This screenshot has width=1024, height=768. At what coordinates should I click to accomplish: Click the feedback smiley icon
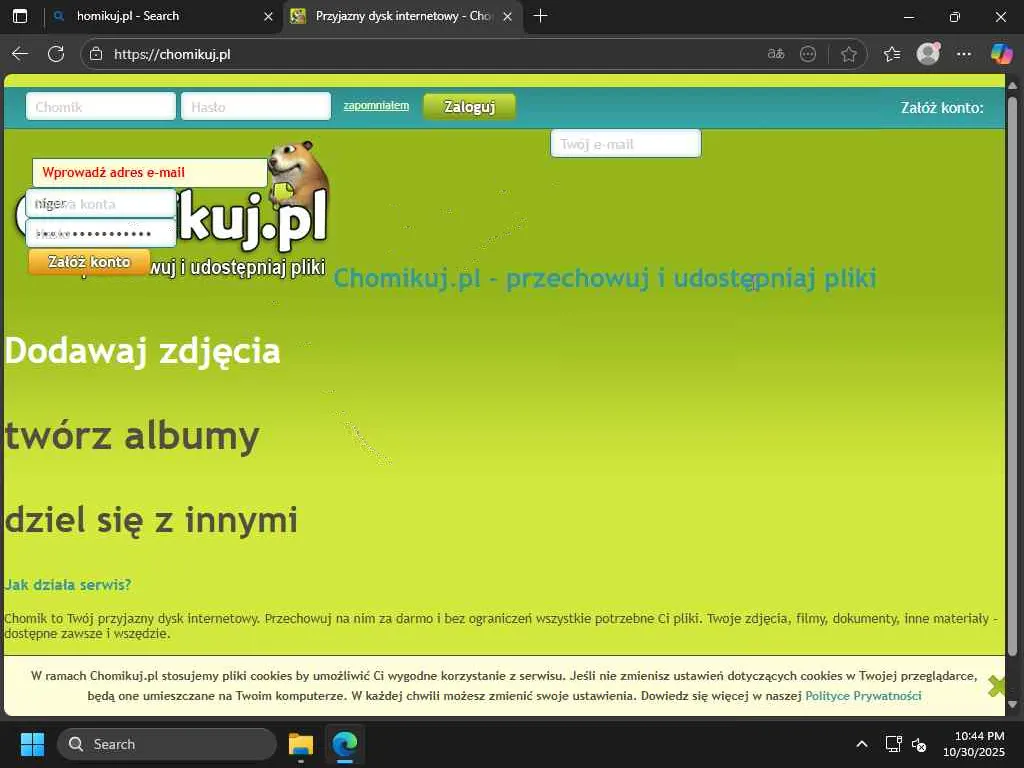pos(808,54)
